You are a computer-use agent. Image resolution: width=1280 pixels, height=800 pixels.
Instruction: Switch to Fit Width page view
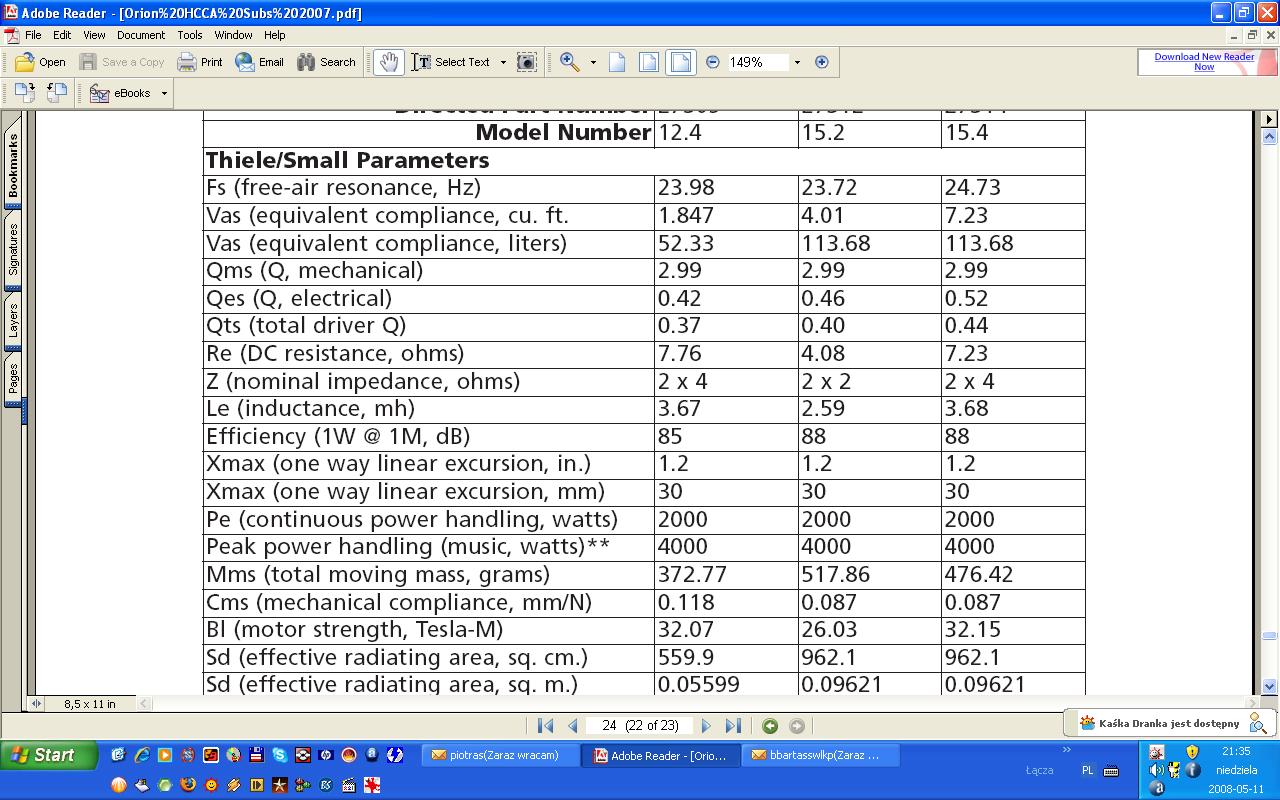point(681,62)
